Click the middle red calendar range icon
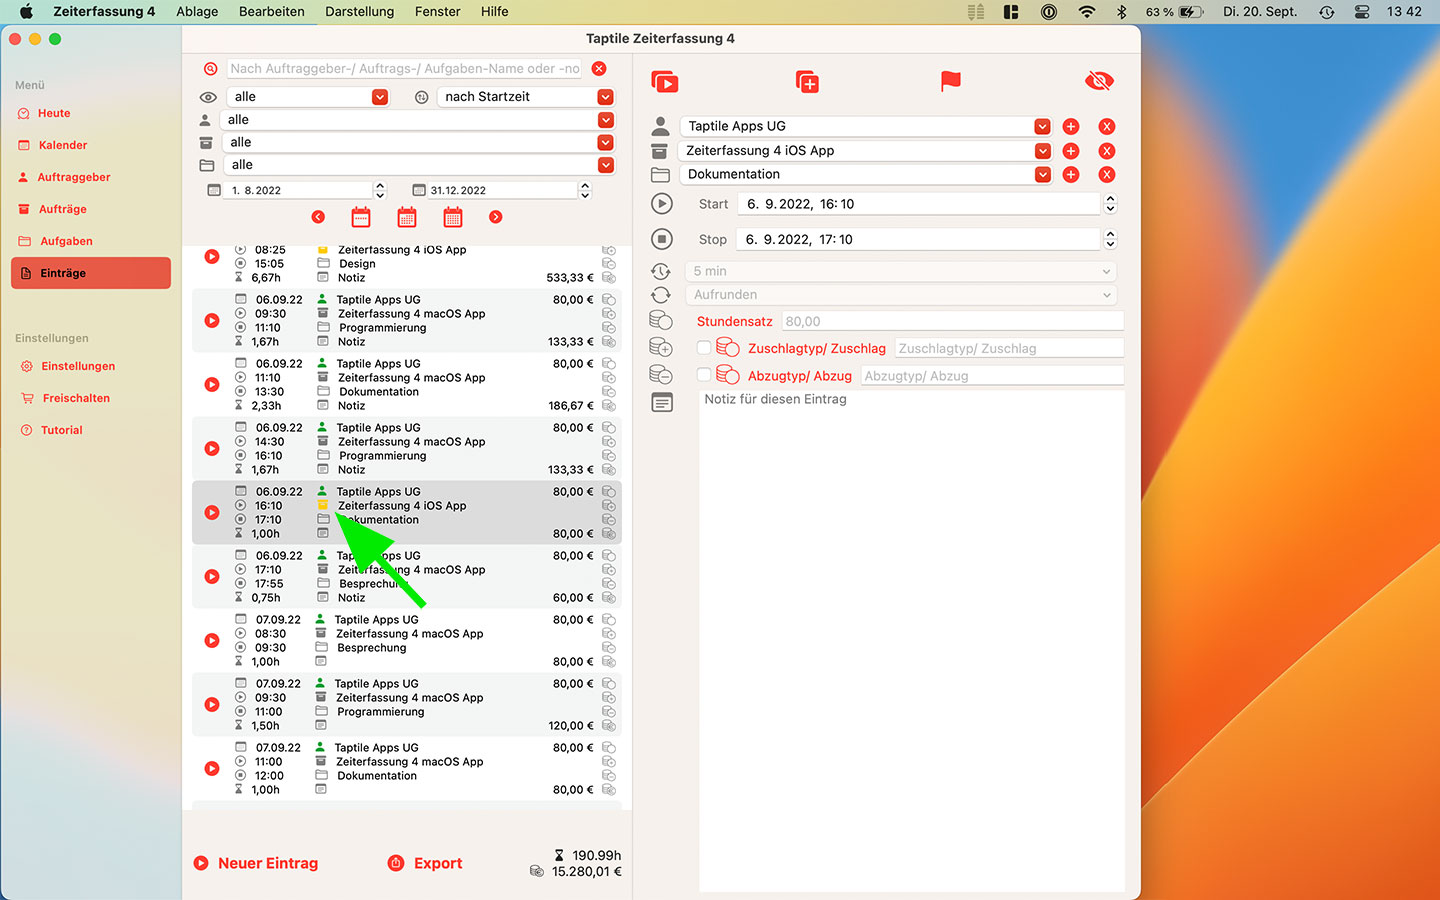 click(x=407, y=217)
